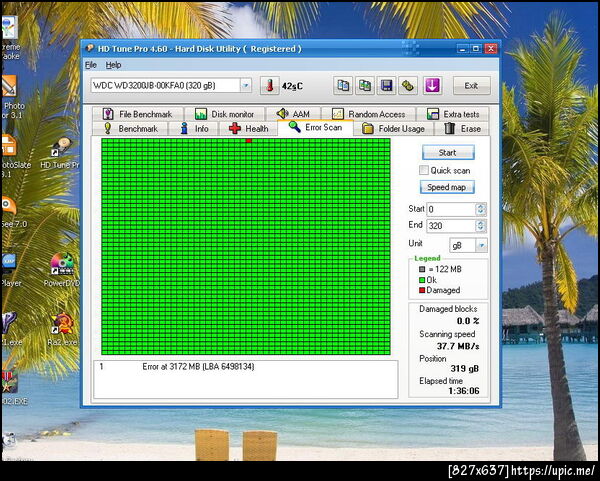Viewport: 600px width, 481px height.
Task: Close the HD Tune Pro window
Action: click(490, 49)
